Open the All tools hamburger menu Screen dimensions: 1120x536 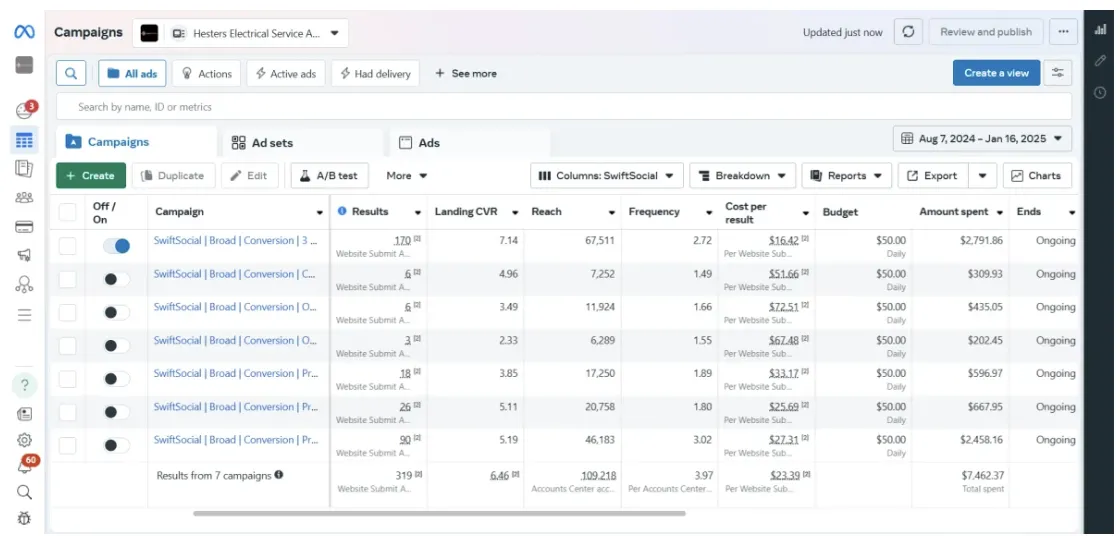pyautogui.click(x=24, y=315)
